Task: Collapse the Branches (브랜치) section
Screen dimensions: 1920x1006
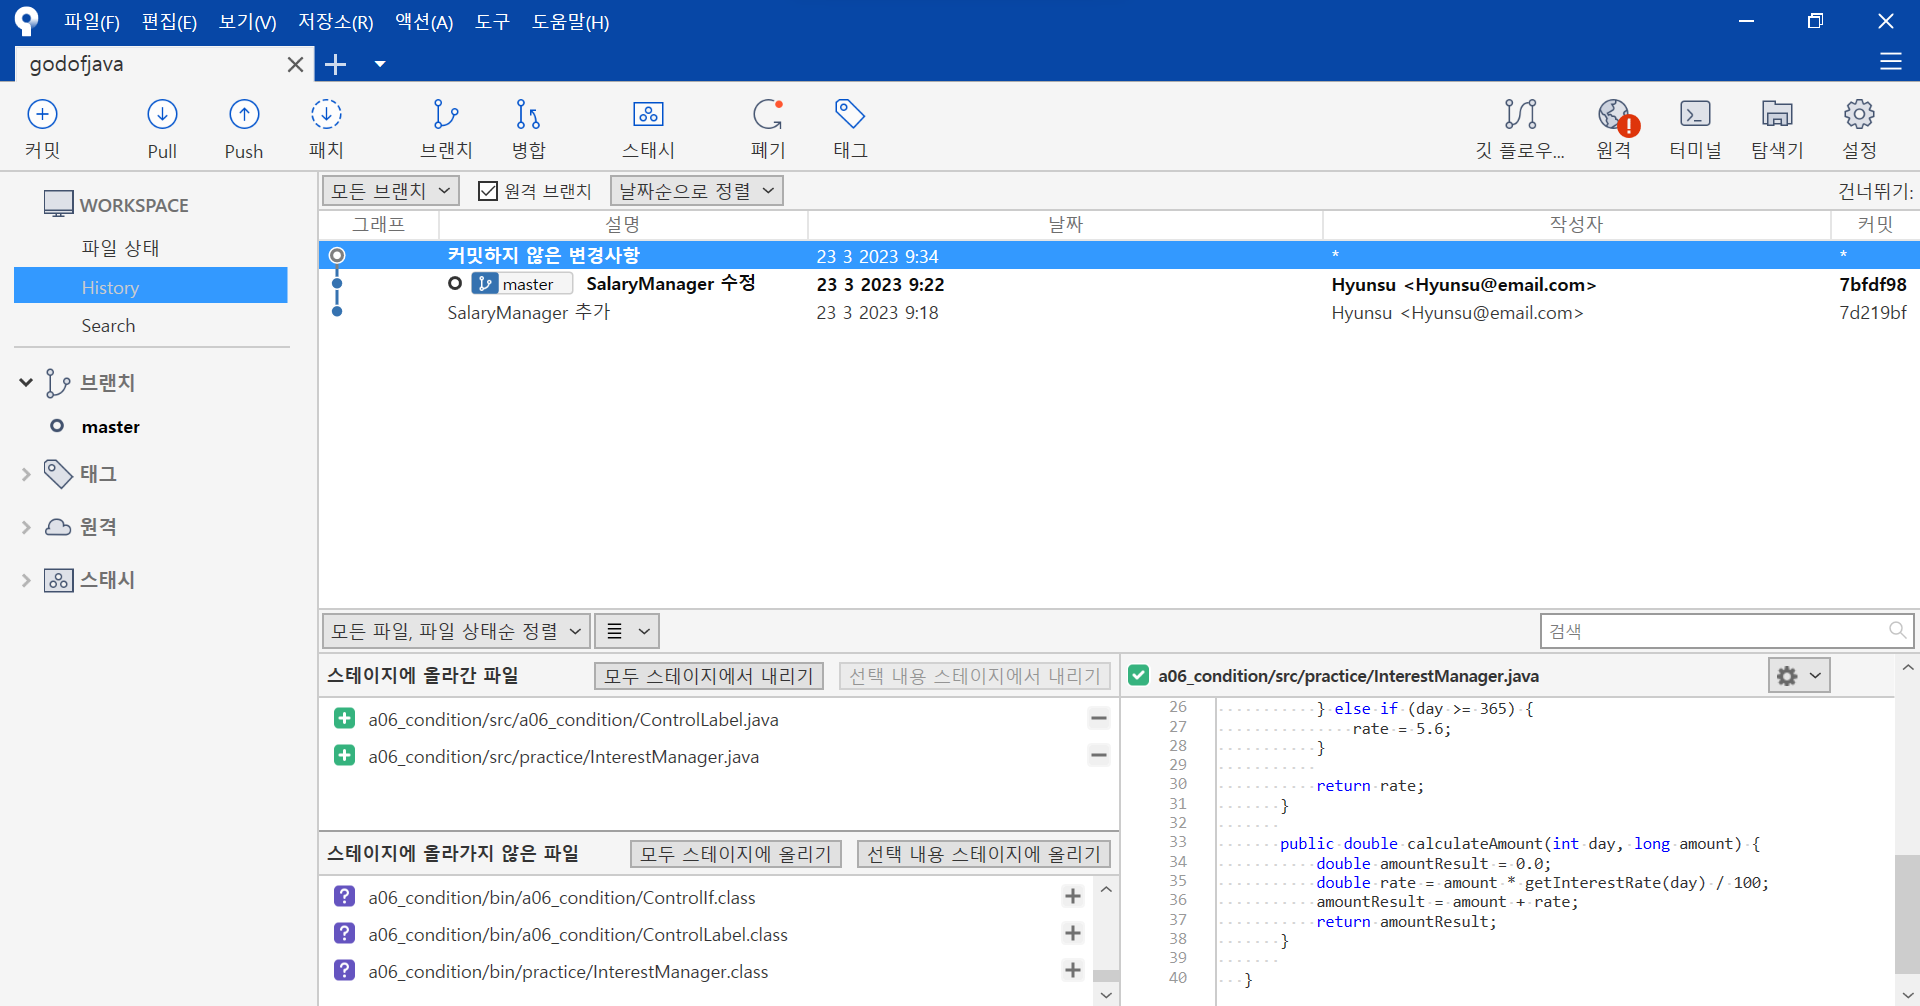Action: click(x=26, y=382)
